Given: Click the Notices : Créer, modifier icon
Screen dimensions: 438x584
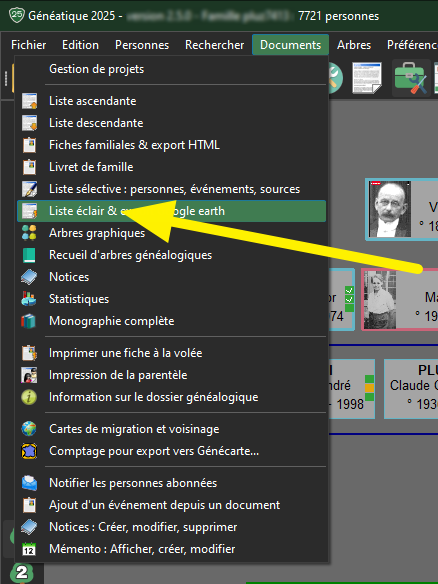Looking at the screenshot, I should point(29,527).
